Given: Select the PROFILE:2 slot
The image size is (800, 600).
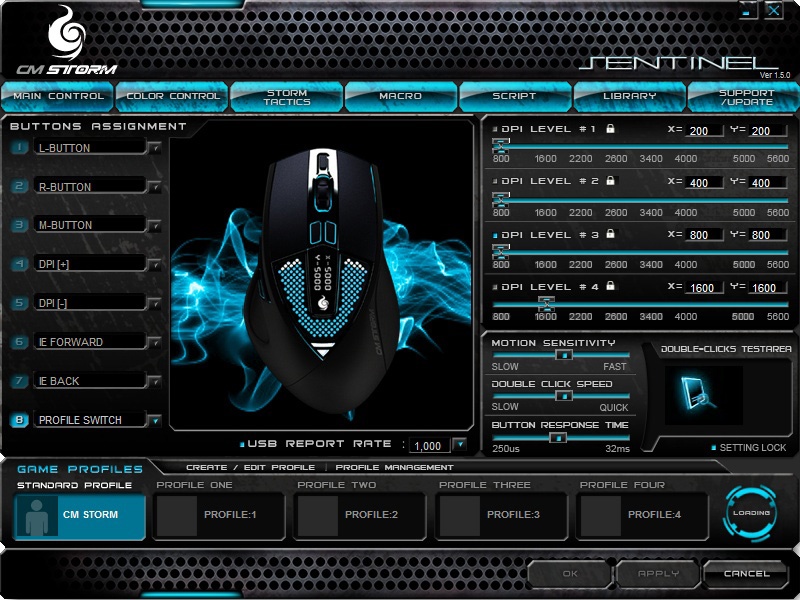Looking at the screenshot, I should click(x=360, y=515).
